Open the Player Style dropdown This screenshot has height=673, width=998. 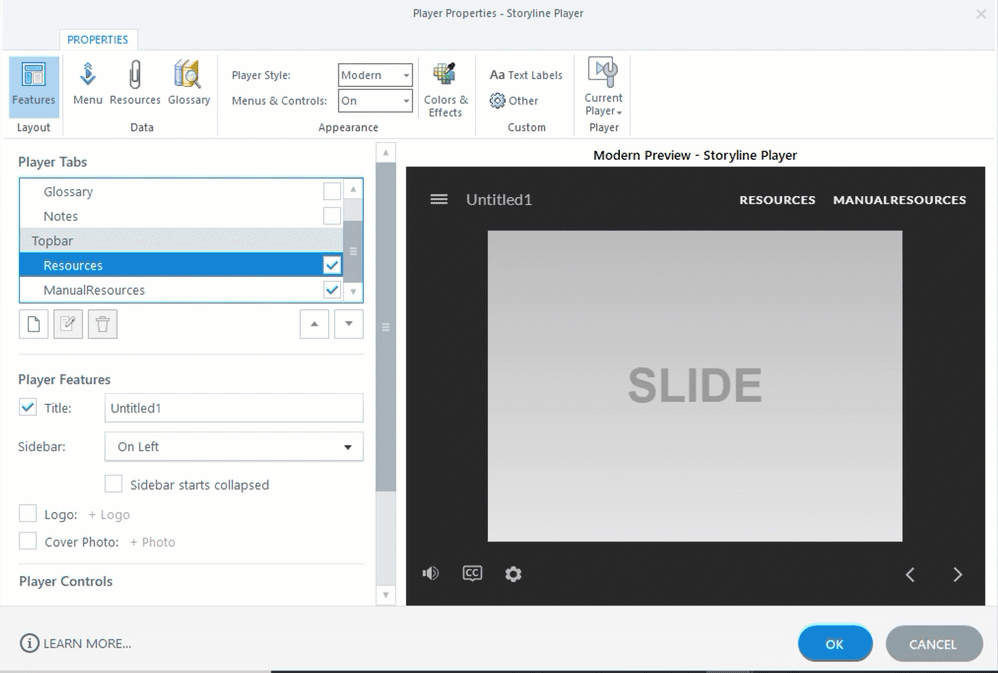click(x=375, y=75)
